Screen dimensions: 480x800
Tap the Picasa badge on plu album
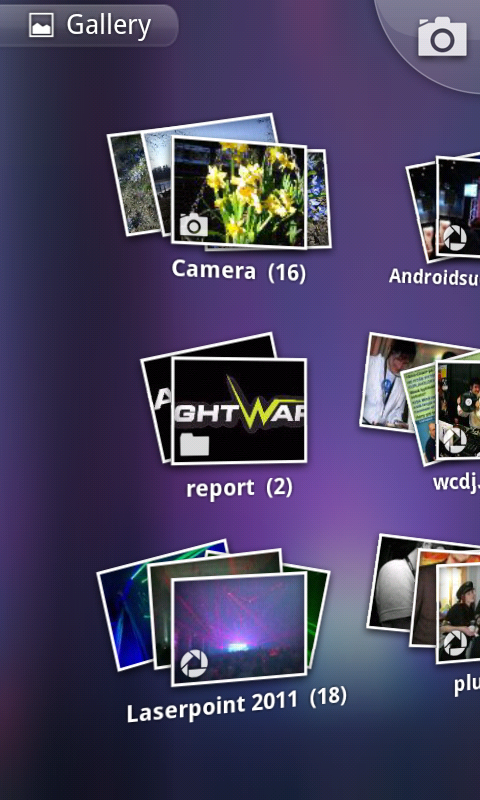455,643
